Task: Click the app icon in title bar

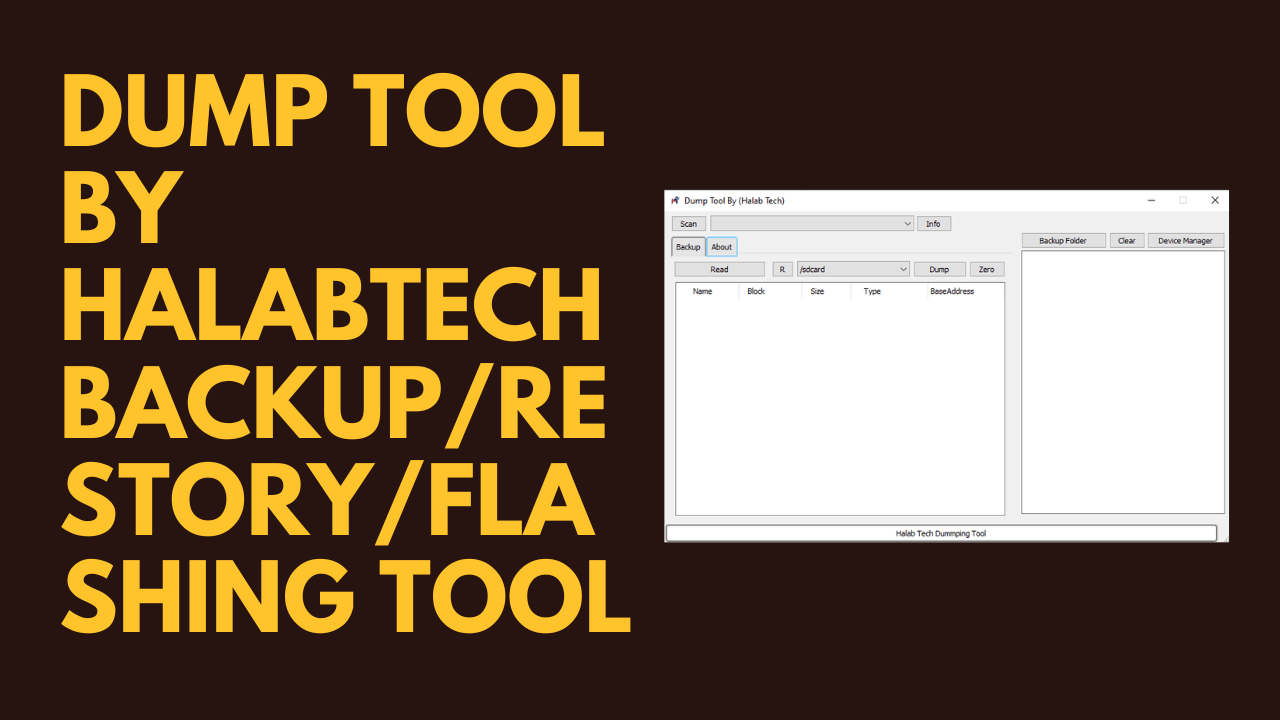Action: tap(675, 201)
